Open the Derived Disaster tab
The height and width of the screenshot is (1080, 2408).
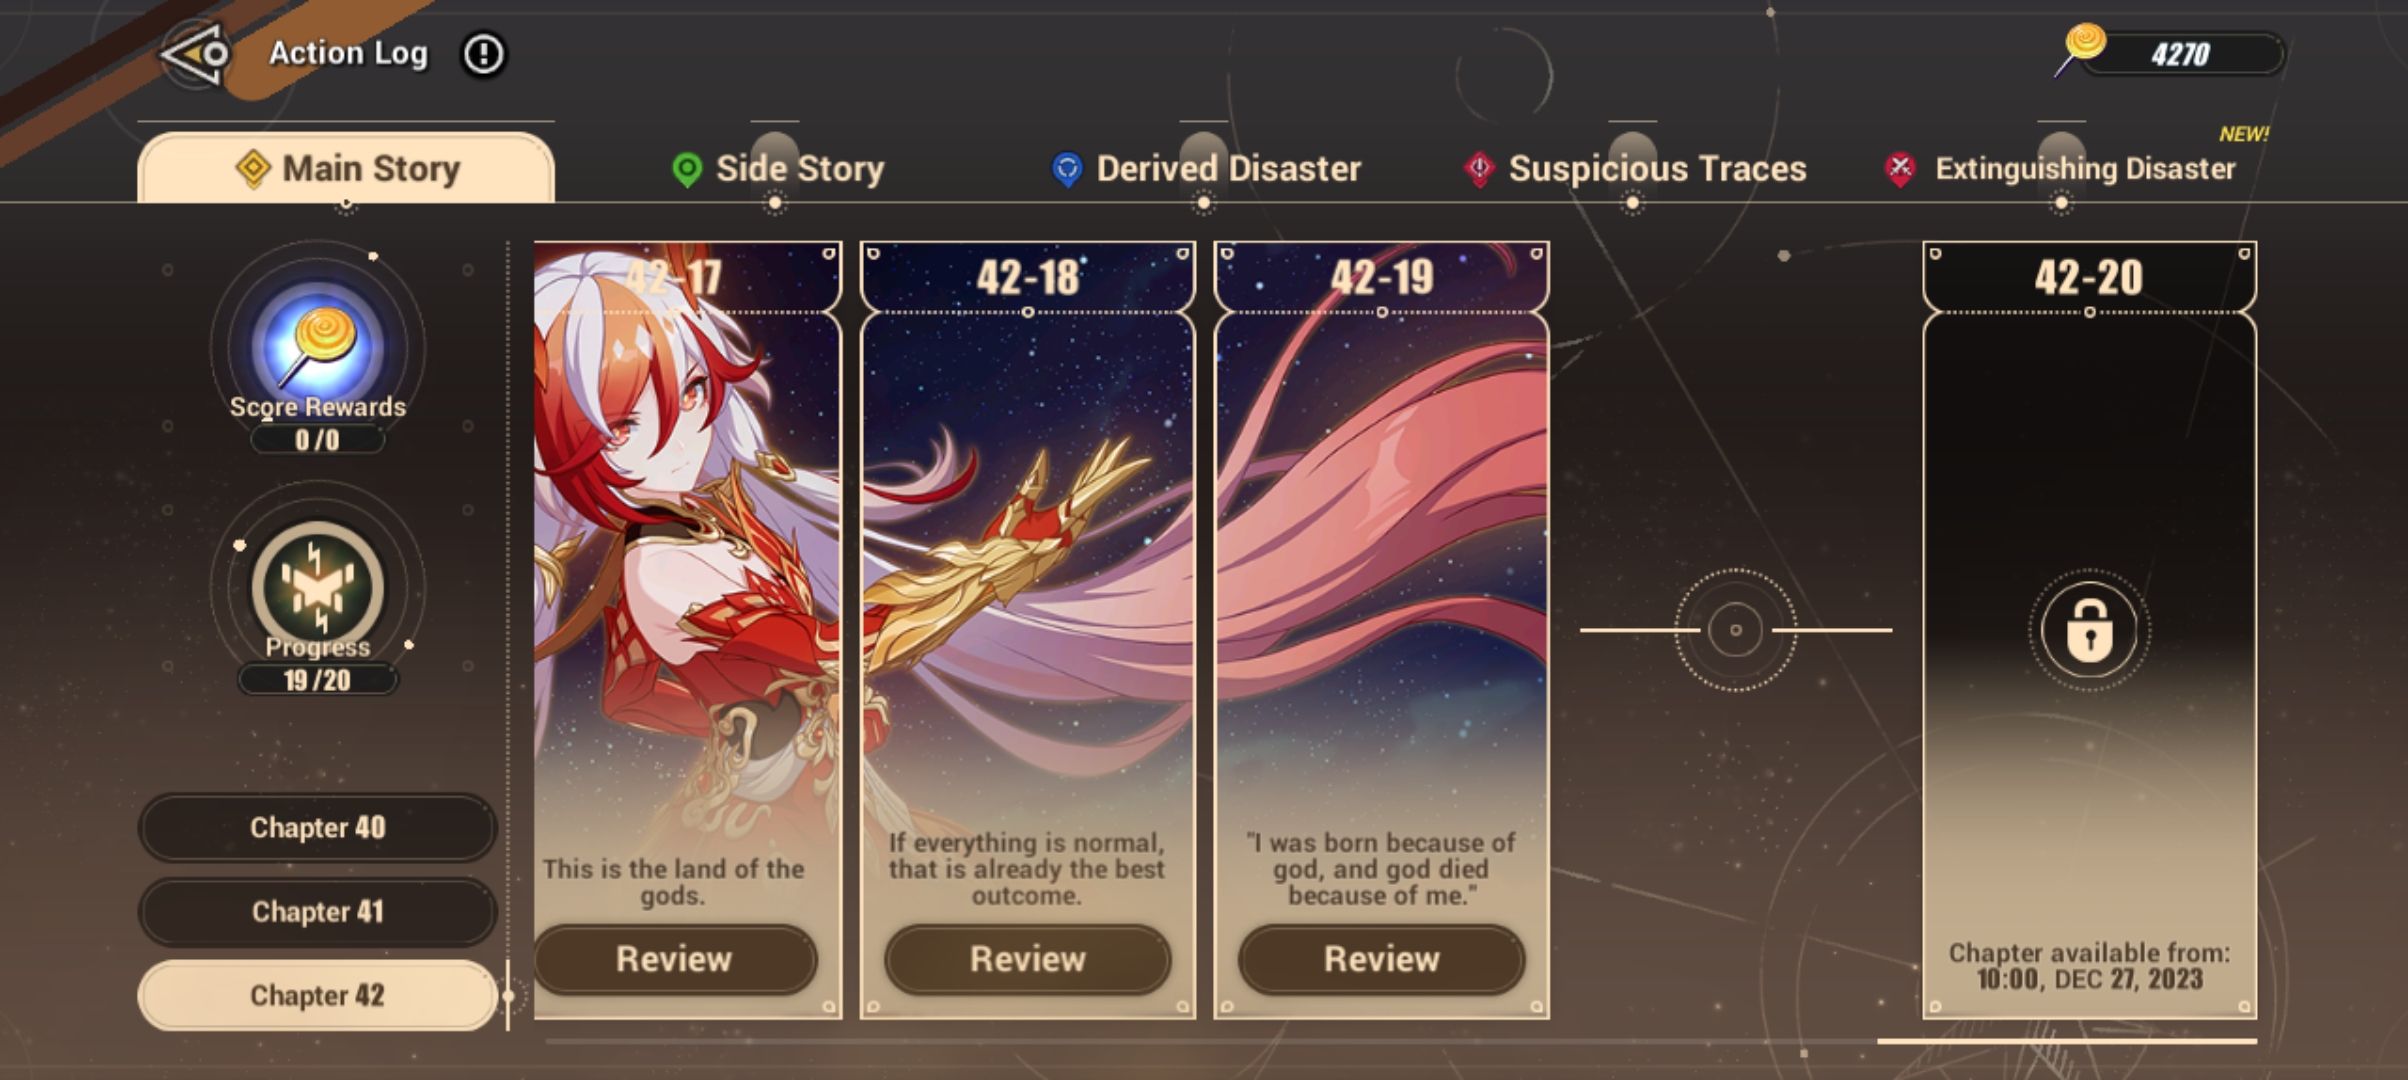[x=1207, y=169]
